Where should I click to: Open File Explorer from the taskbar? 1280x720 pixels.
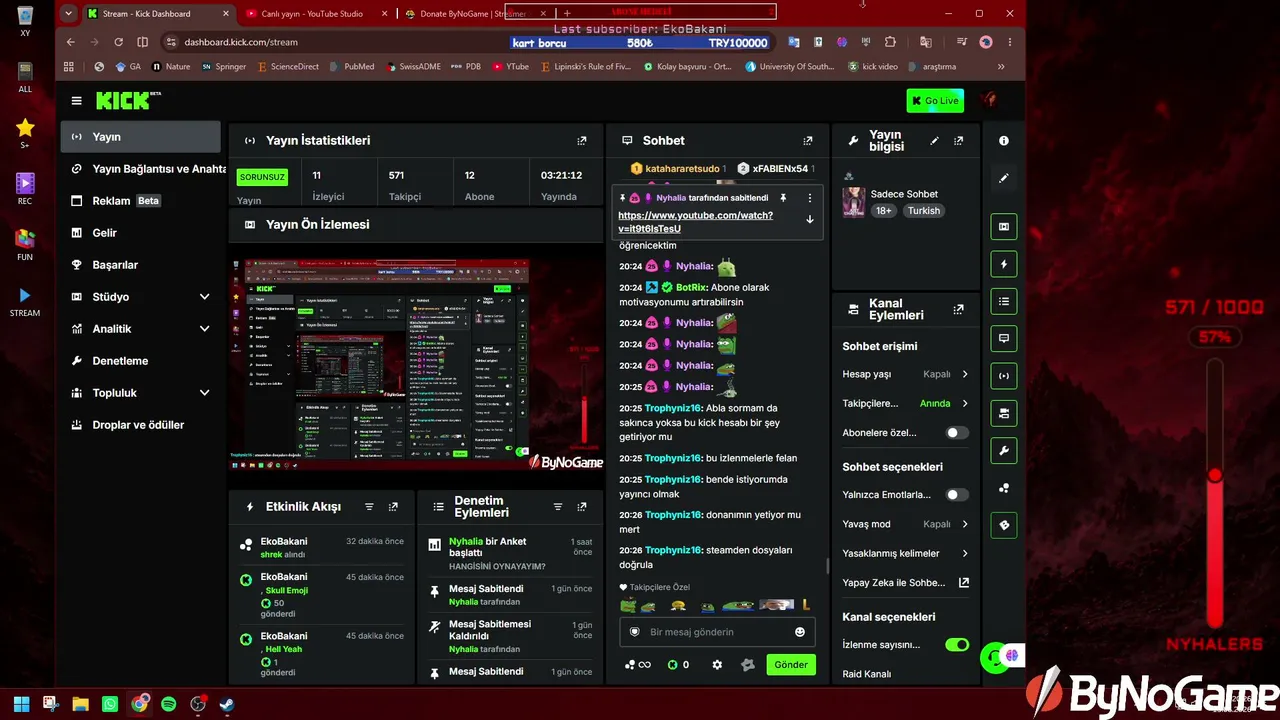point(80,704)
